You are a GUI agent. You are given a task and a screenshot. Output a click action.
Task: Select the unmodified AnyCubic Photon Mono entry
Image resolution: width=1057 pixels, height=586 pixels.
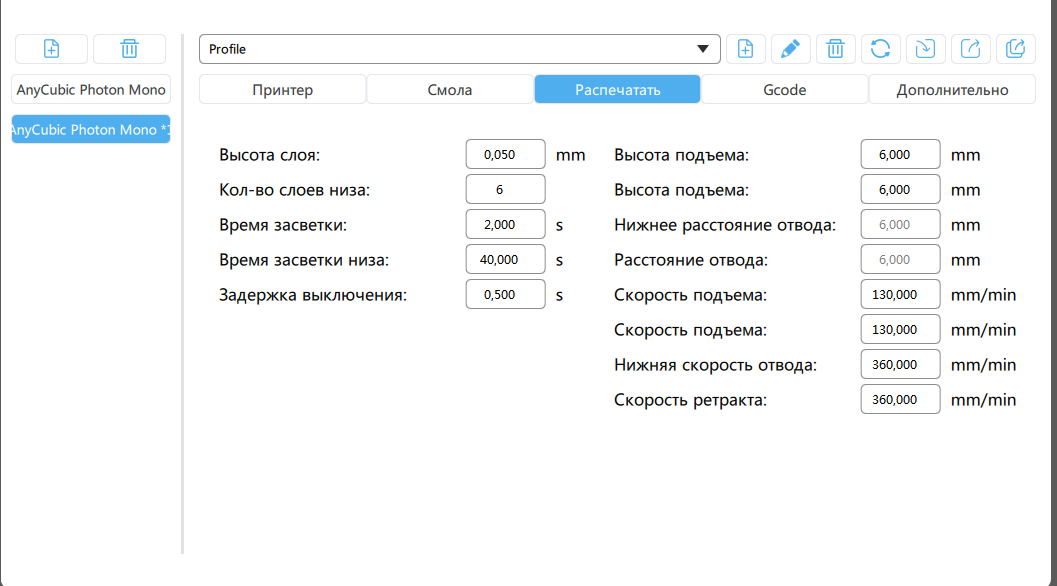(x=91, y=89)
